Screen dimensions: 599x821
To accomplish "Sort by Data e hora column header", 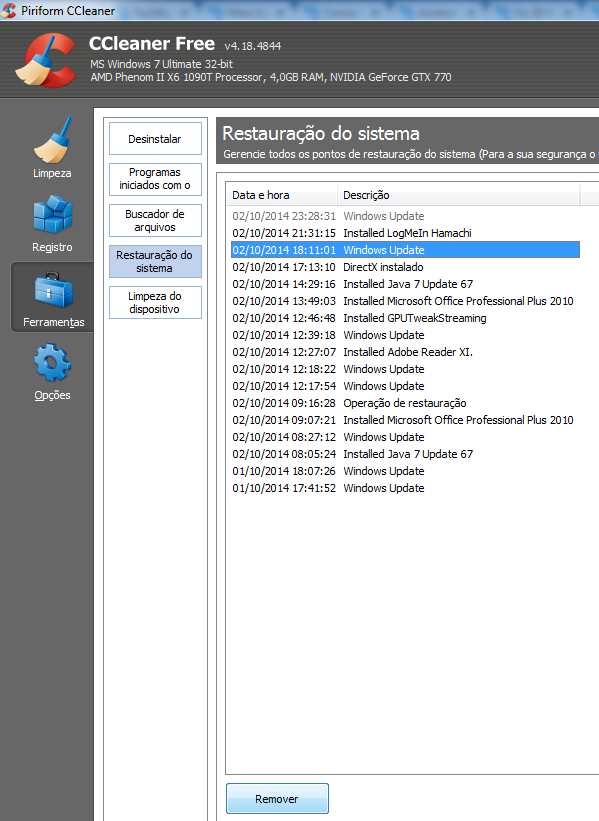I will click(x=283, y=195).
